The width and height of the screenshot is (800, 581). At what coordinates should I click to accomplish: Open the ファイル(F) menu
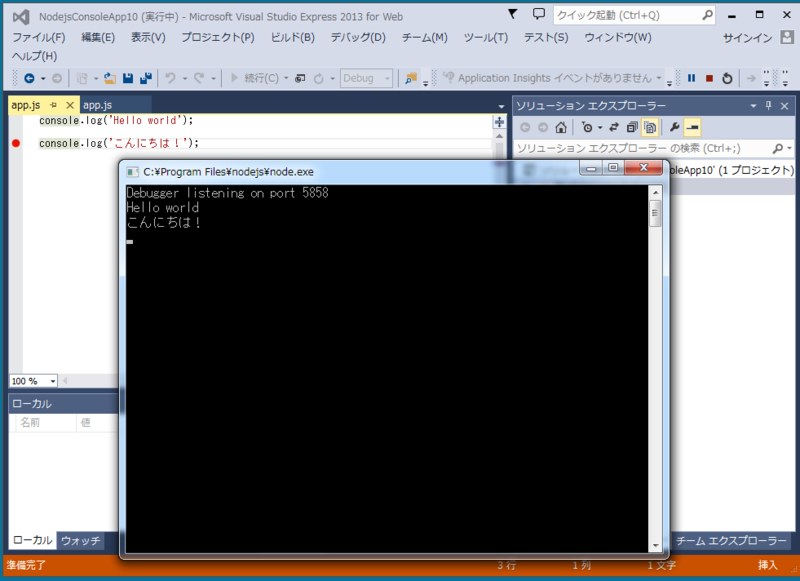pos(39,37)
